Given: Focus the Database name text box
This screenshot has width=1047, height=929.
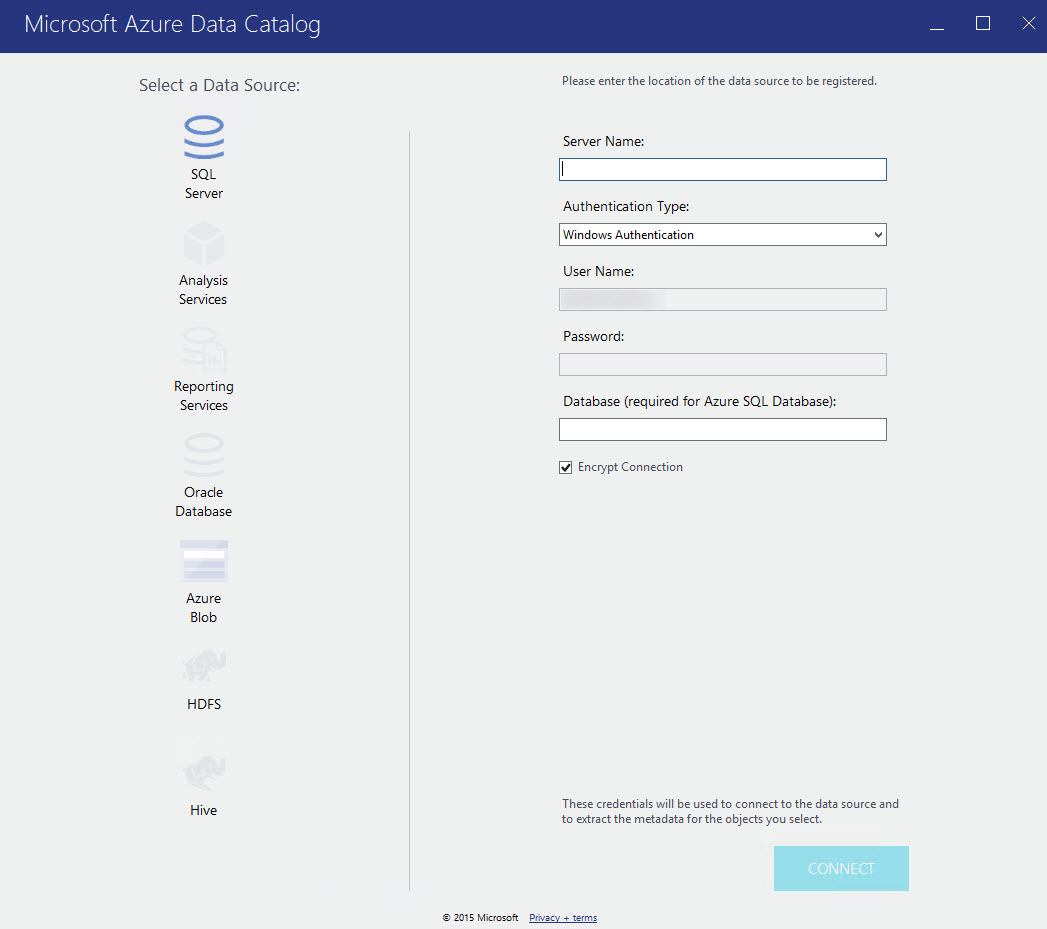Looking at the screenshot, I should pyautogui.click(x=722, y=429).
